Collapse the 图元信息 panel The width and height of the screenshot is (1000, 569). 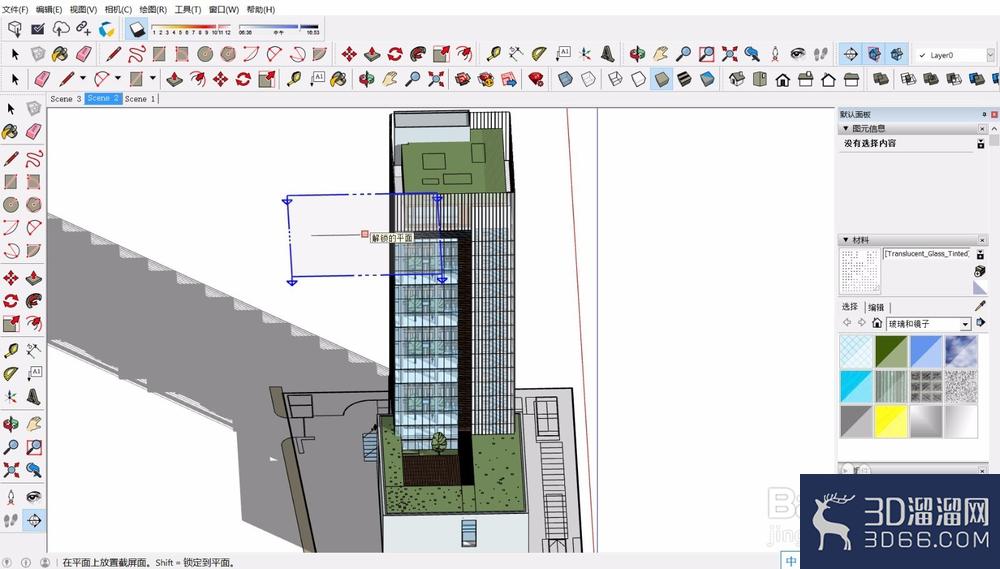(846, 128)
